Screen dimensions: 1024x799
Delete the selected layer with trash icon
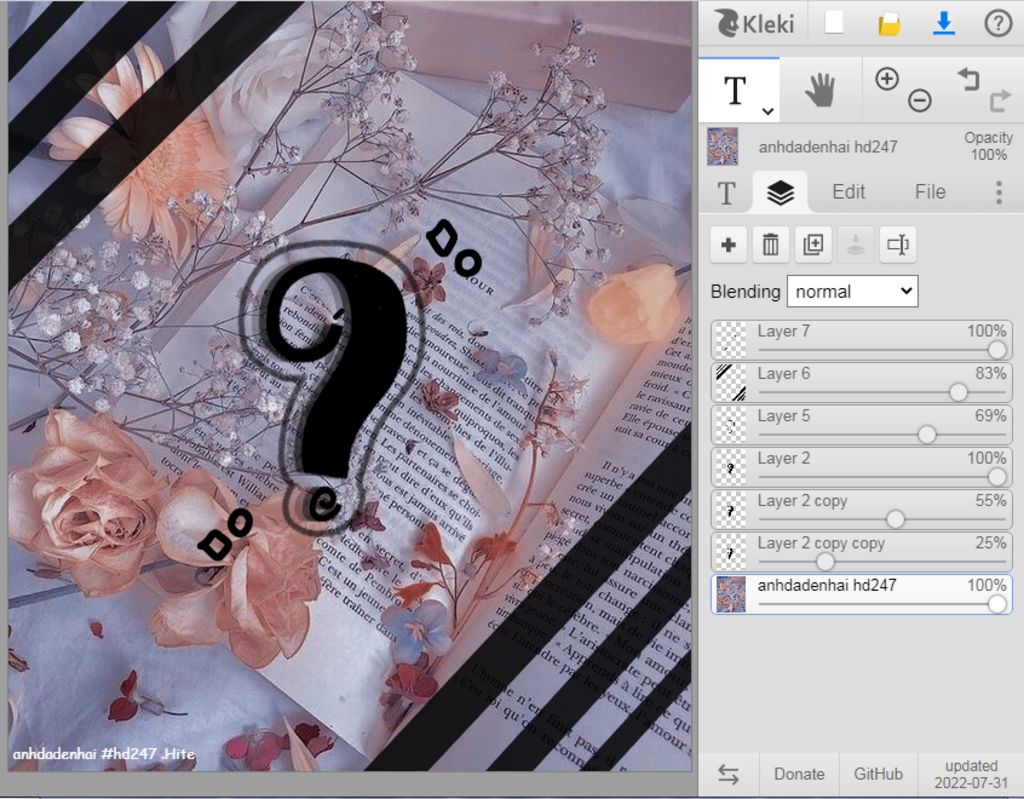(x=771, y=245)
